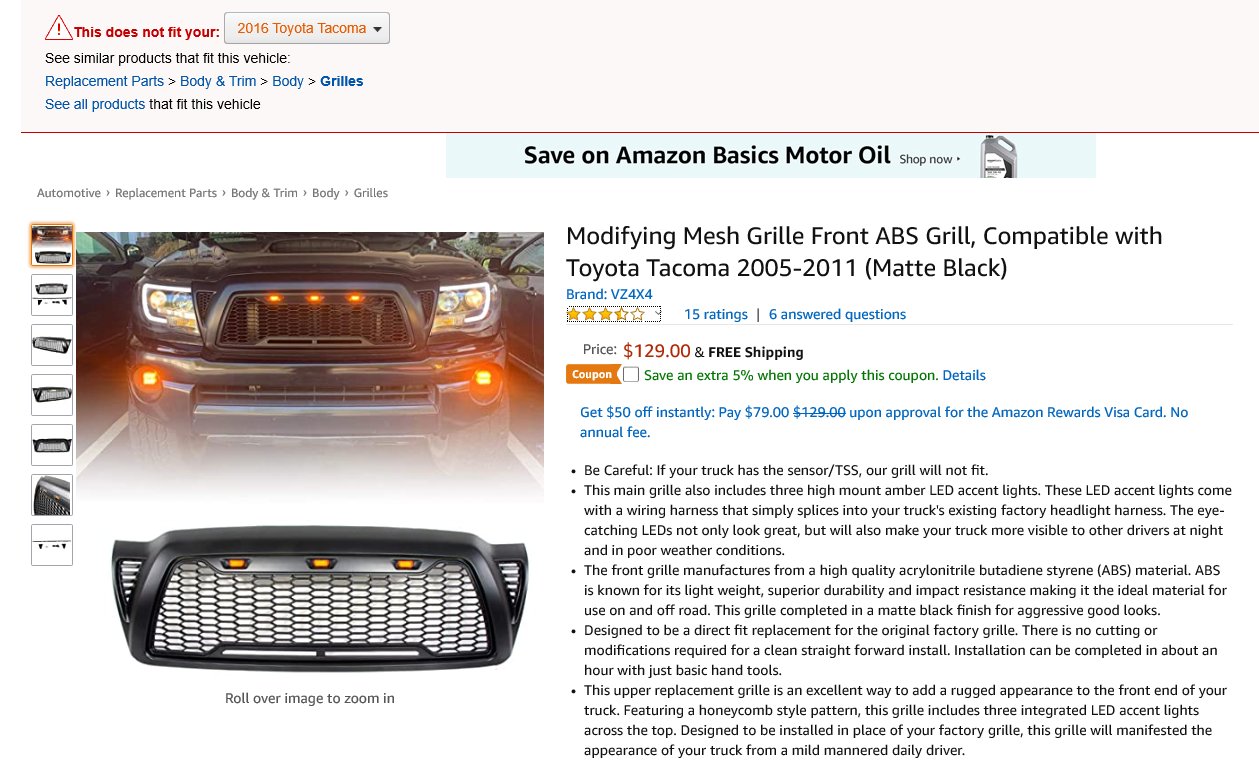Screen dimensions: 1259x762
Task: Click the red warning triangle icon
Action: coord(59,27)
